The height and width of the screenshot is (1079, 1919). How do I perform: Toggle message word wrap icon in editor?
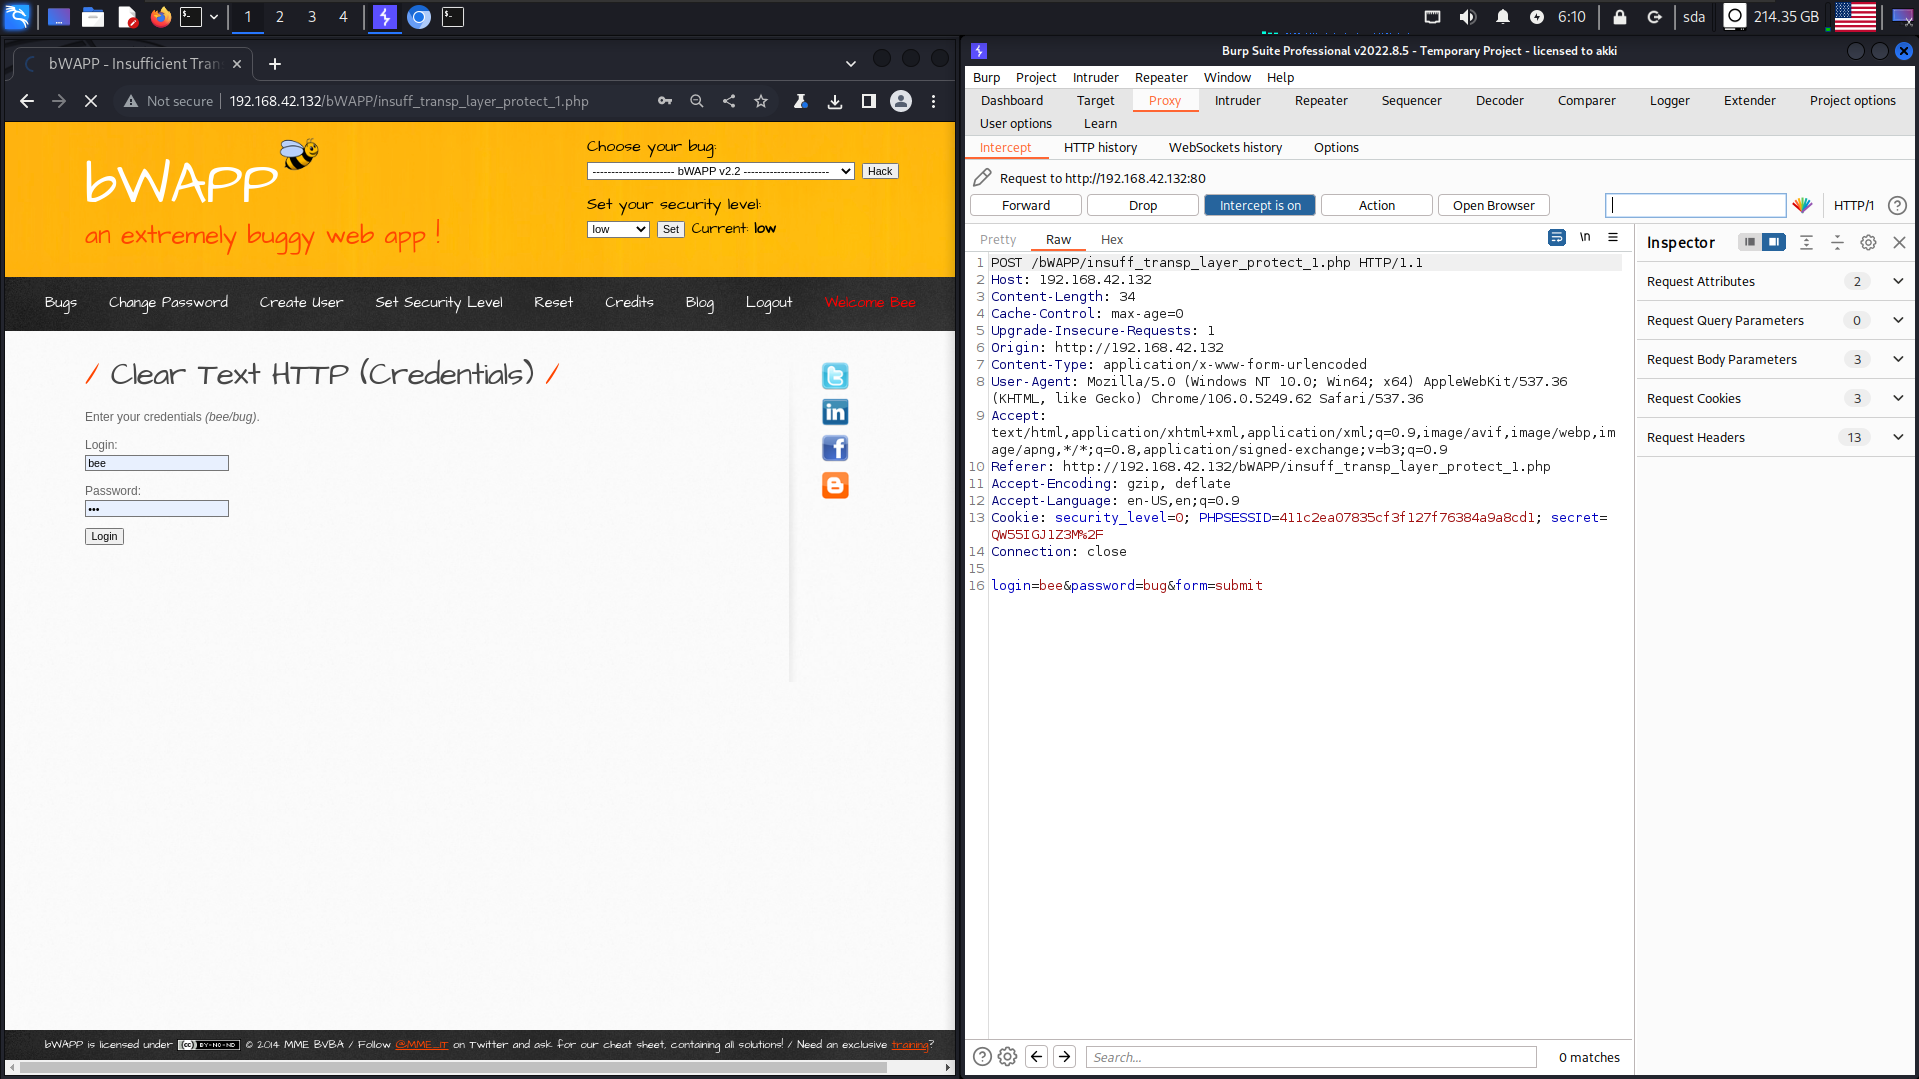[1556, 238]
